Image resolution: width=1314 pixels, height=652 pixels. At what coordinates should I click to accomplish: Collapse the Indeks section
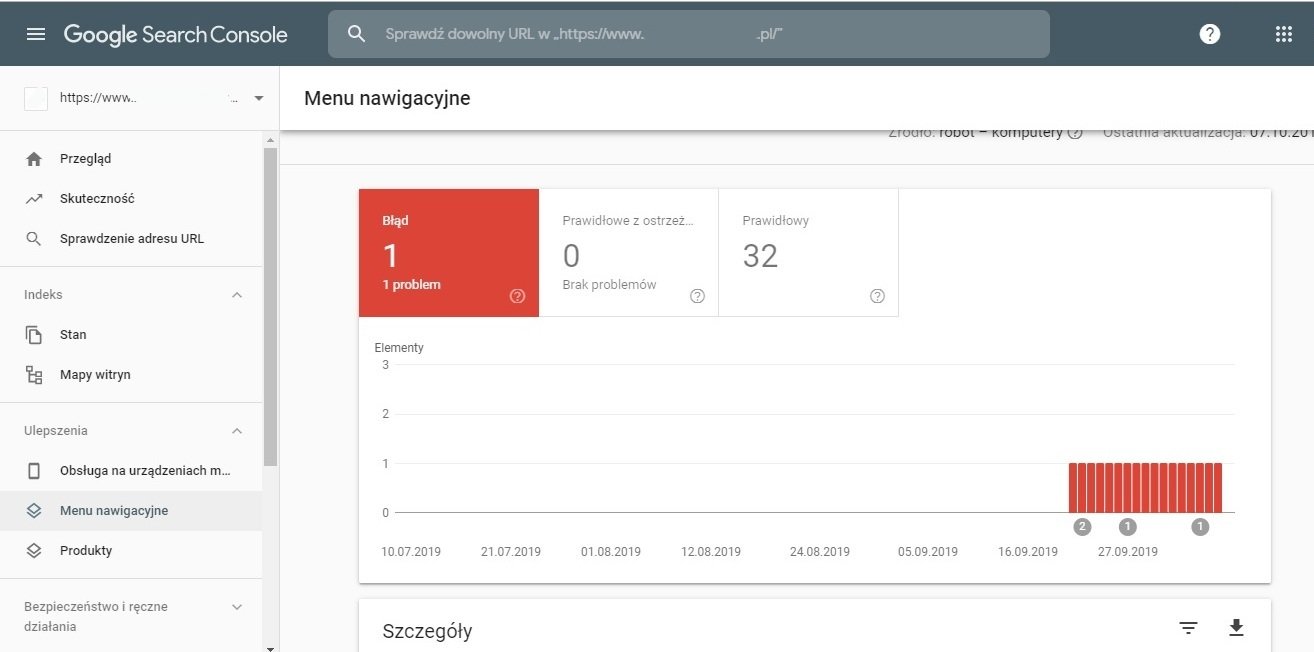tap(237, 295)
